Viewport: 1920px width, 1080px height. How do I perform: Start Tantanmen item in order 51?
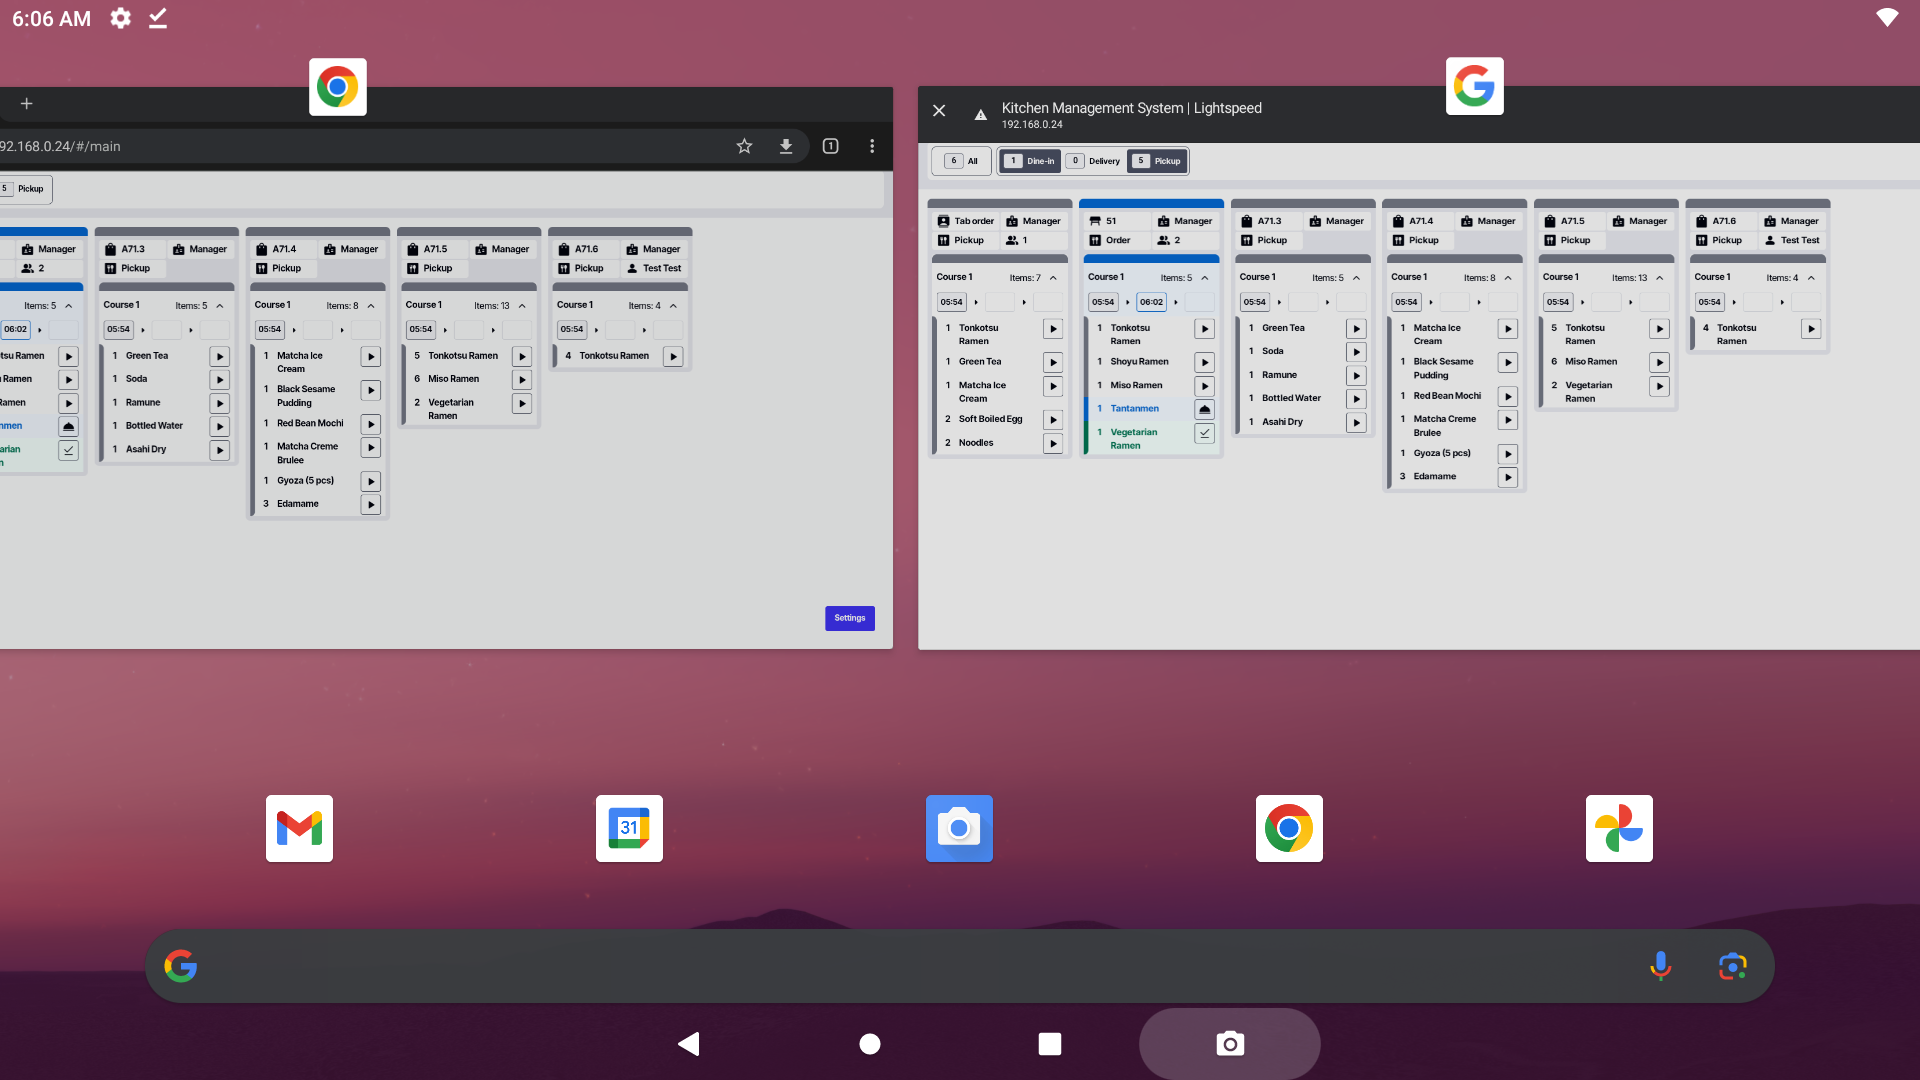tap(1205, 409)
